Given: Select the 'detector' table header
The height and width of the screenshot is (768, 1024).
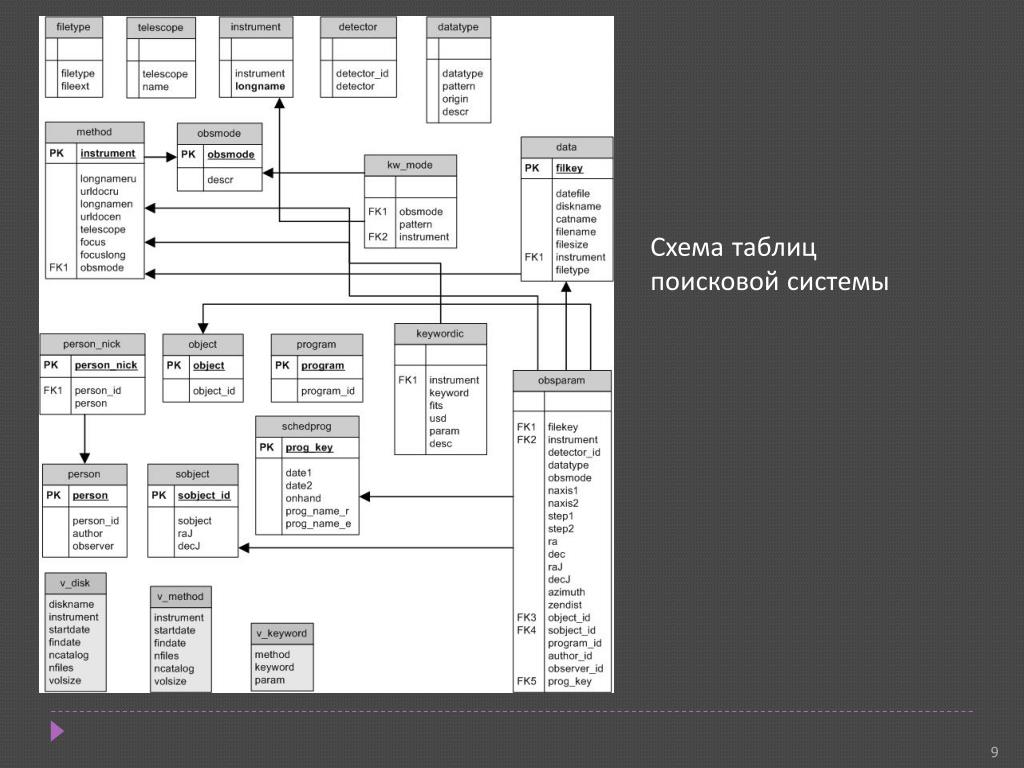Looking at the screenshot, I should (x=358, y=27).
